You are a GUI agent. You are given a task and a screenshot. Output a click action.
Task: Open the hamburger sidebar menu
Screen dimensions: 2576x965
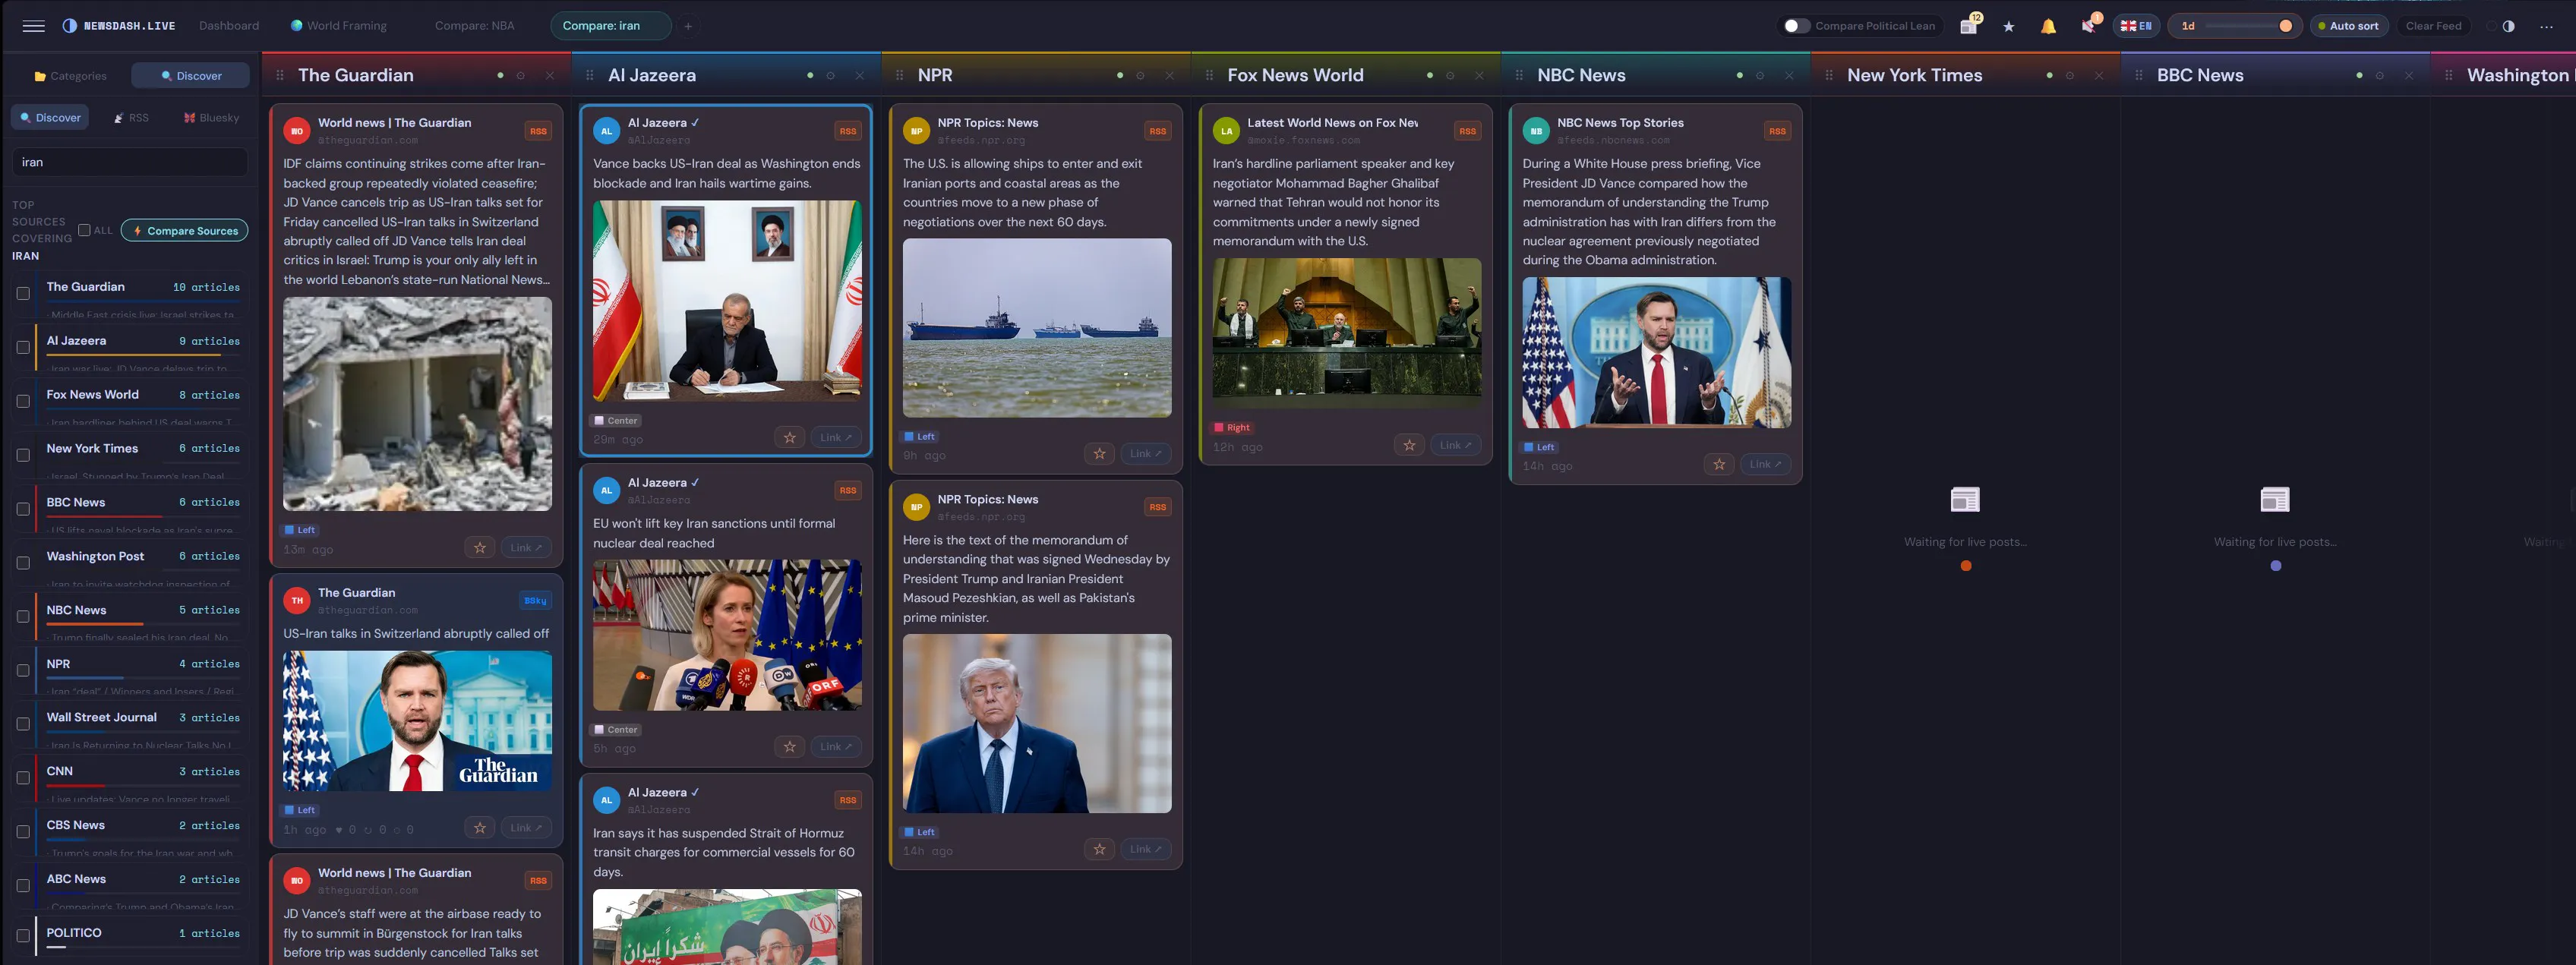33,26
